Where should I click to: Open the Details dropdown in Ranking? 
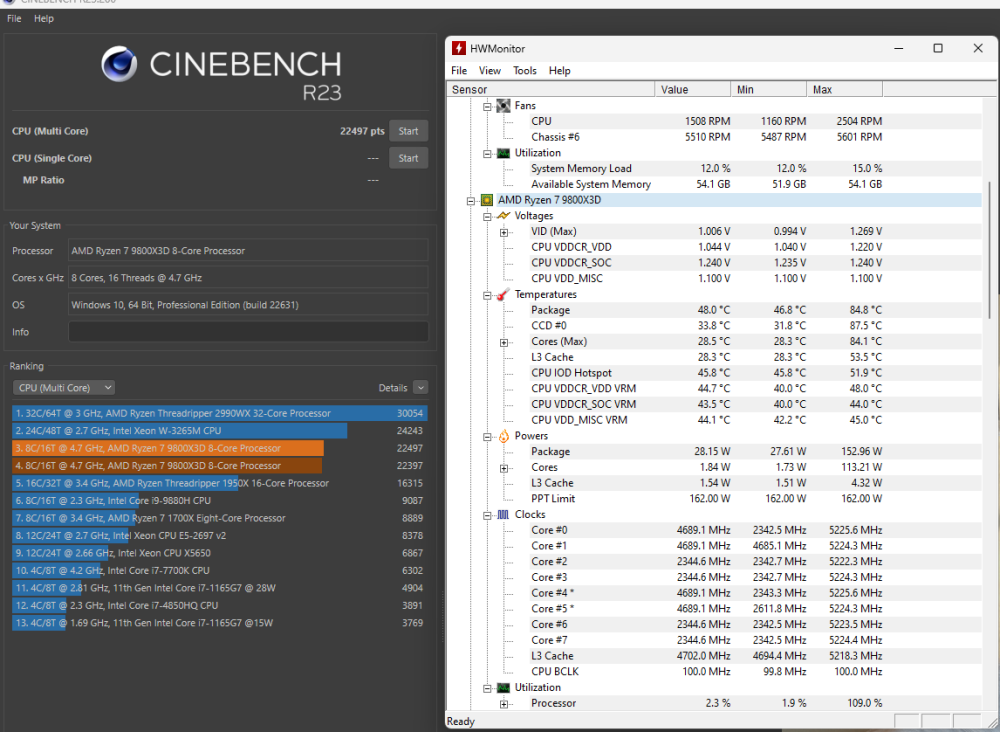point(420,387)
